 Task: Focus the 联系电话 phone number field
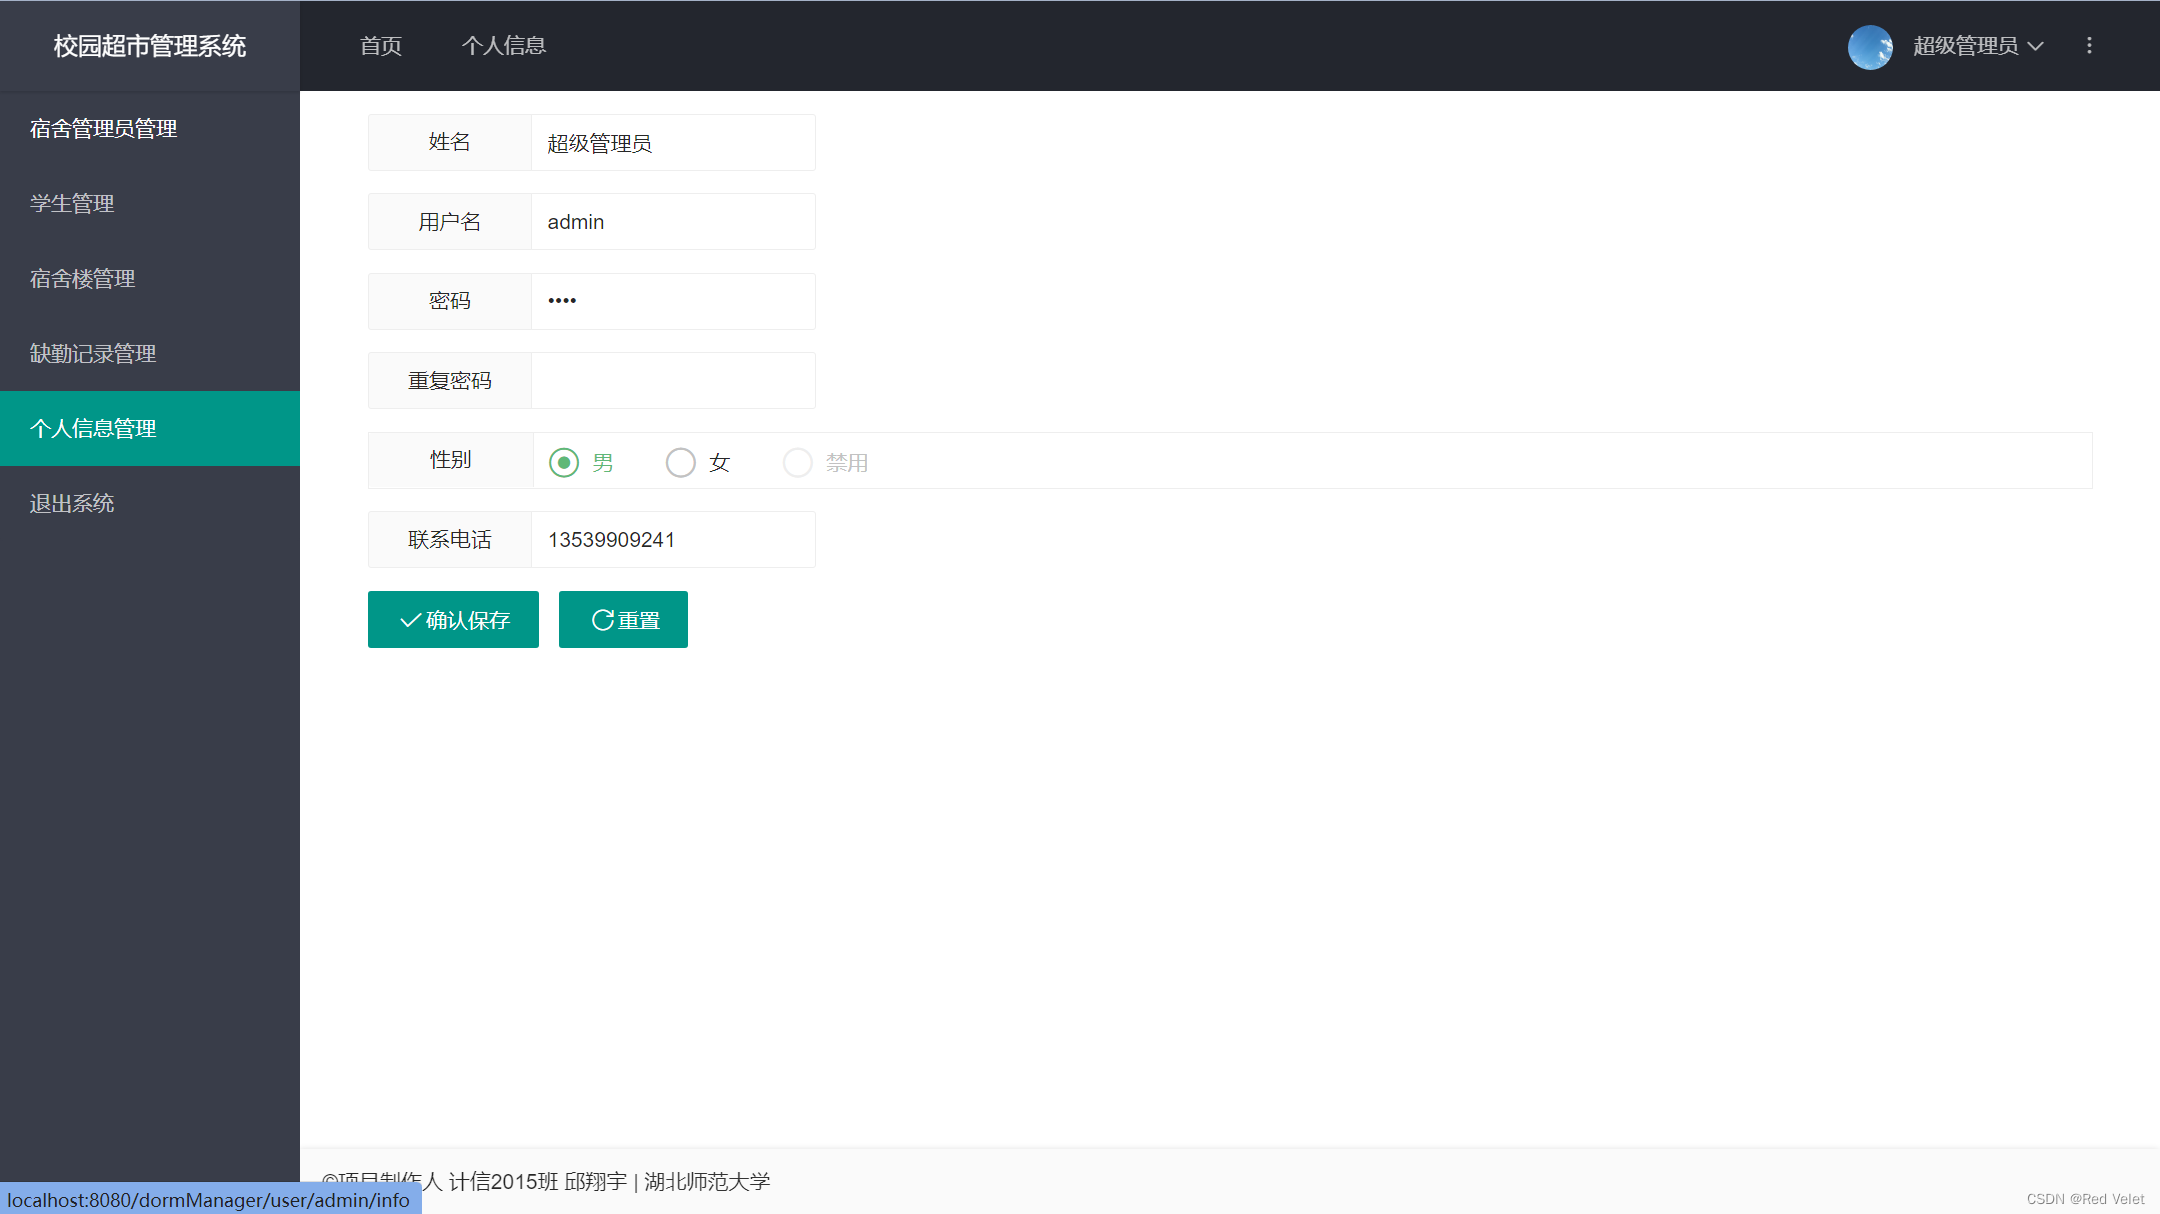coord(673,540)
